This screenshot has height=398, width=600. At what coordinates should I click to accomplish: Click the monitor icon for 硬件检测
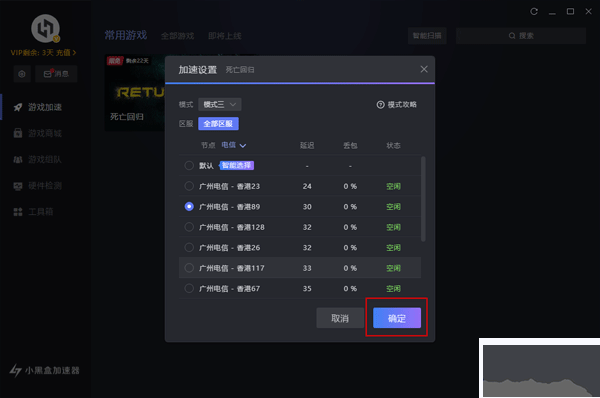(x=18, y=186)
